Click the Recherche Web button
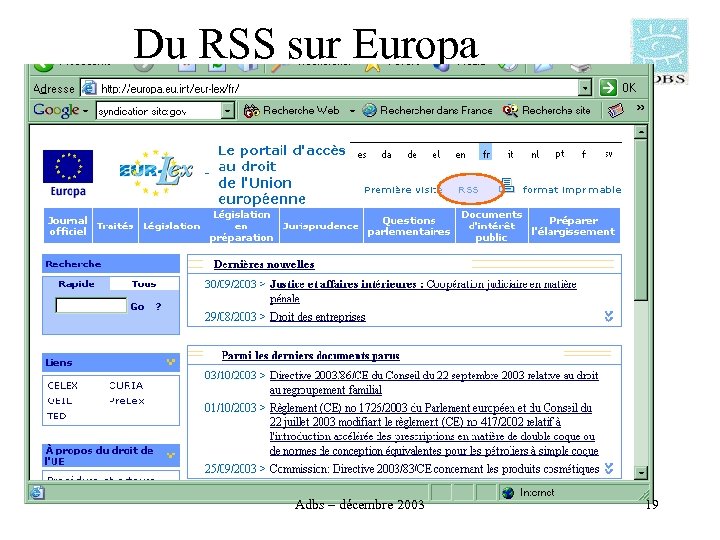This screenshot has width=720, height=540. click(x=292, y=111)
